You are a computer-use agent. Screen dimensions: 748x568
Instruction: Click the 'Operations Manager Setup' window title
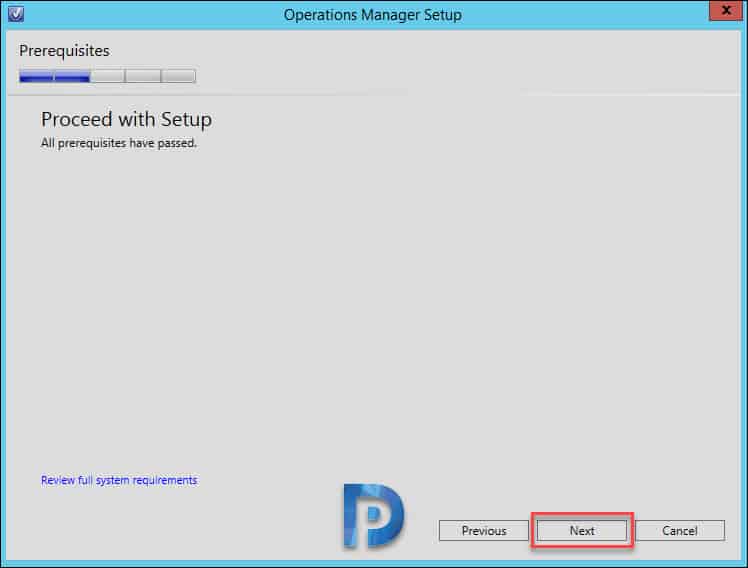click(373, 15)
